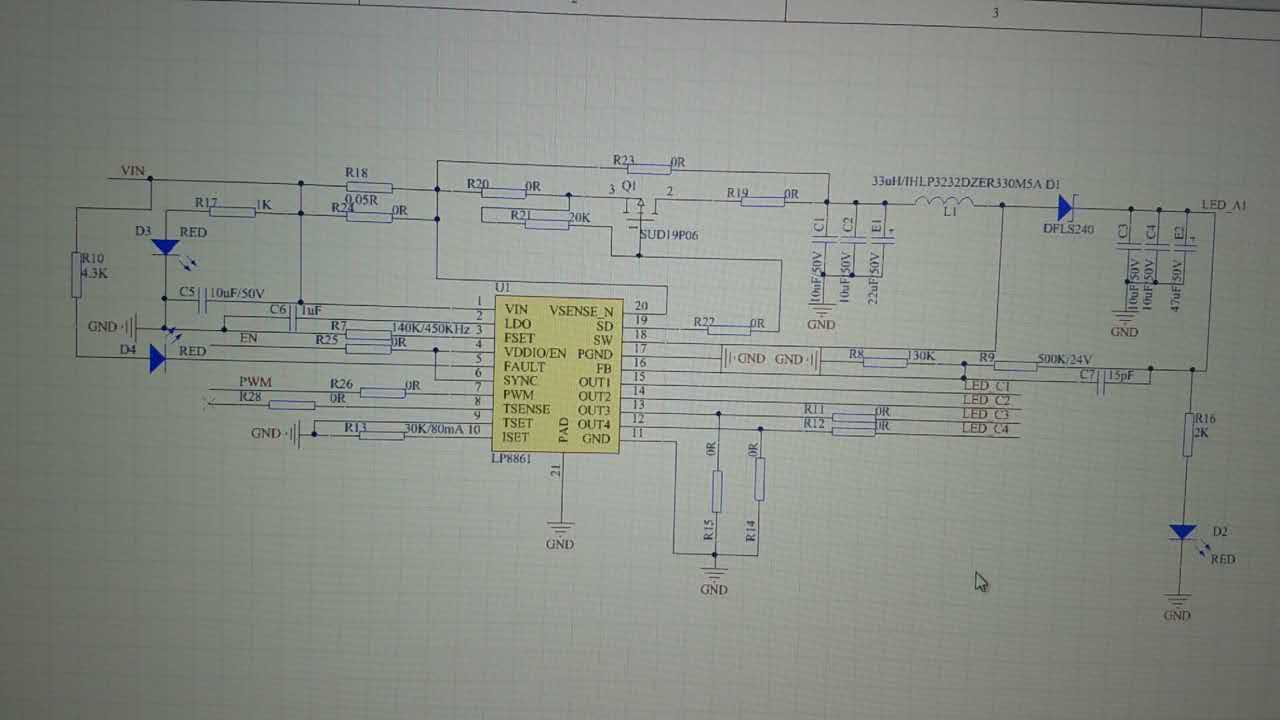Click the LED_A1 net label
1280x720 pixels.
tap(1224, 205)
